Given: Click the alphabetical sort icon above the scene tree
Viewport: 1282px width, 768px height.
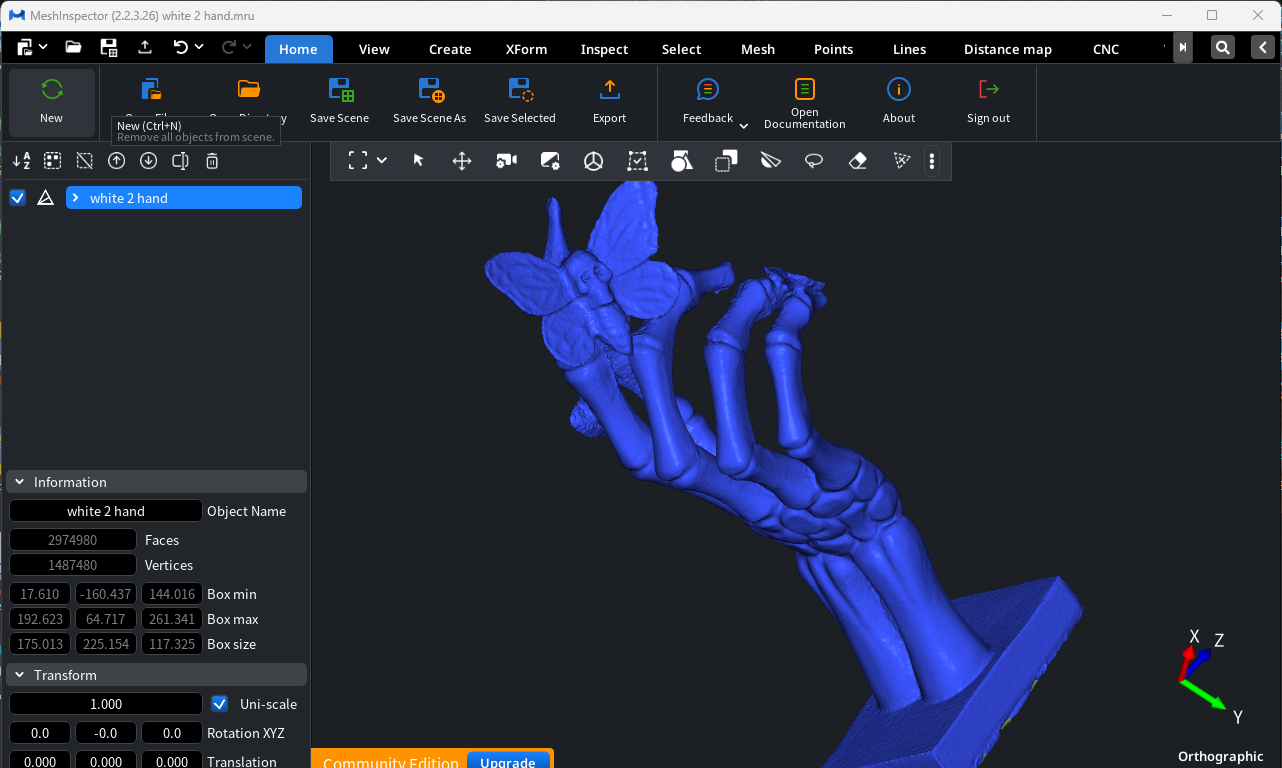Looking at the screenshot, I should click(21, 160).
